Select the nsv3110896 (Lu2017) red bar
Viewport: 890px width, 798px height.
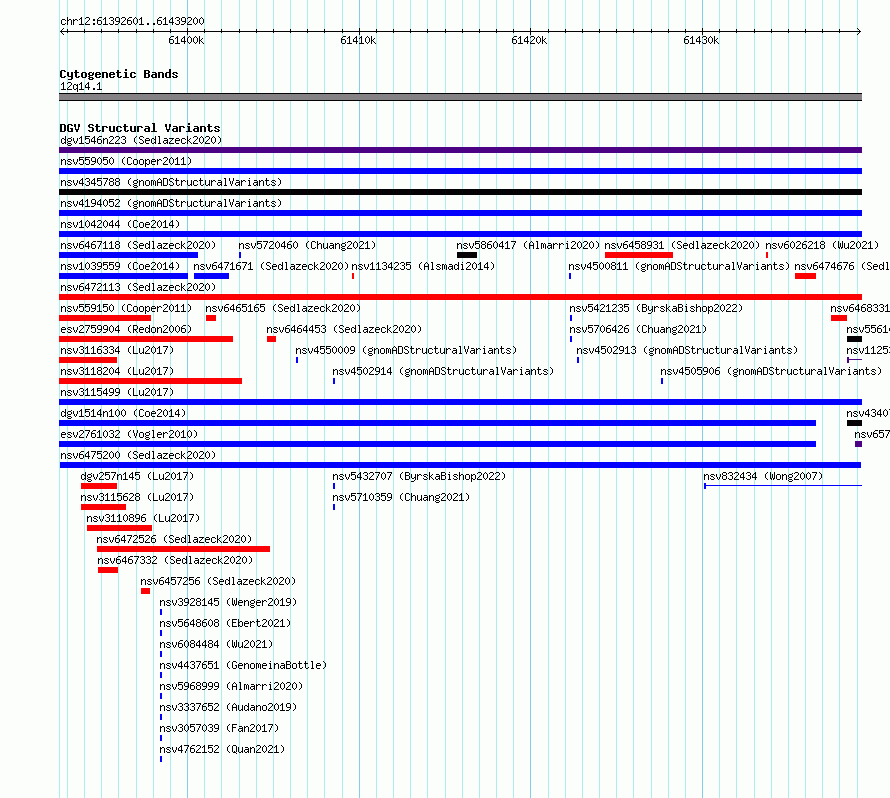[x=119, y=528]
